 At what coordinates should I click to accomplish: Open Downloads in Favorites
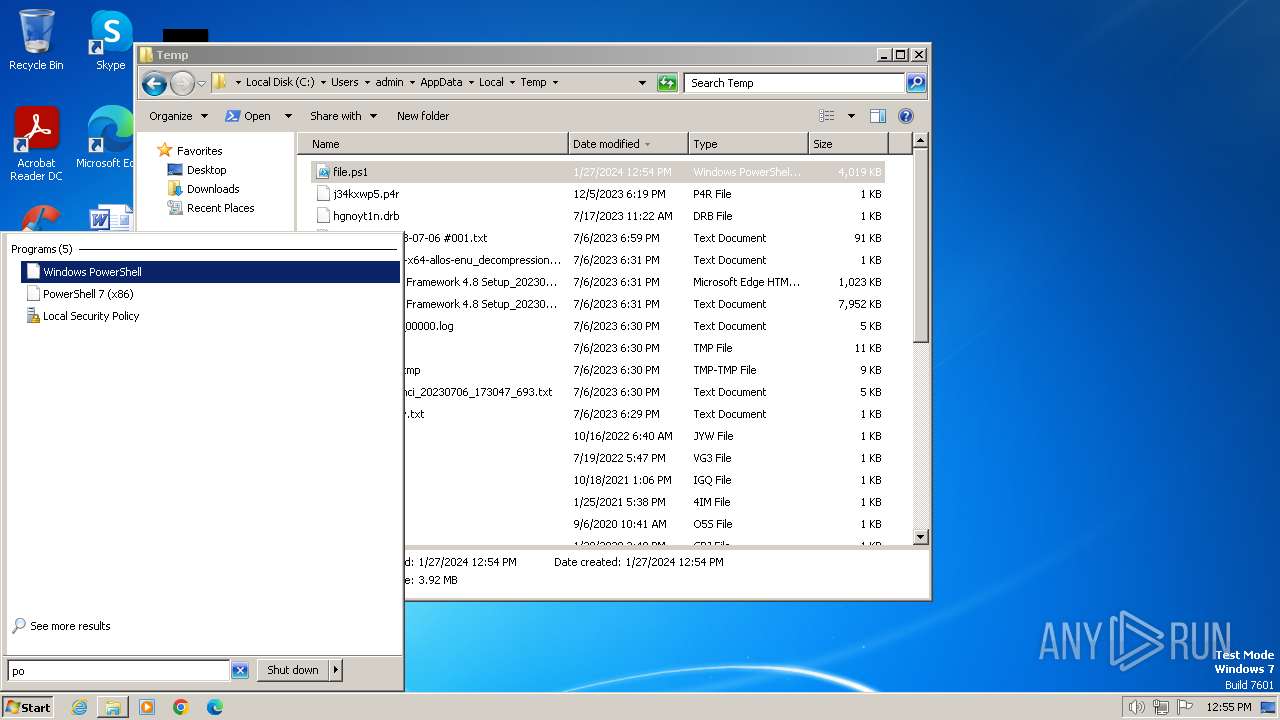pyautogui.click(x=213, y=189)
